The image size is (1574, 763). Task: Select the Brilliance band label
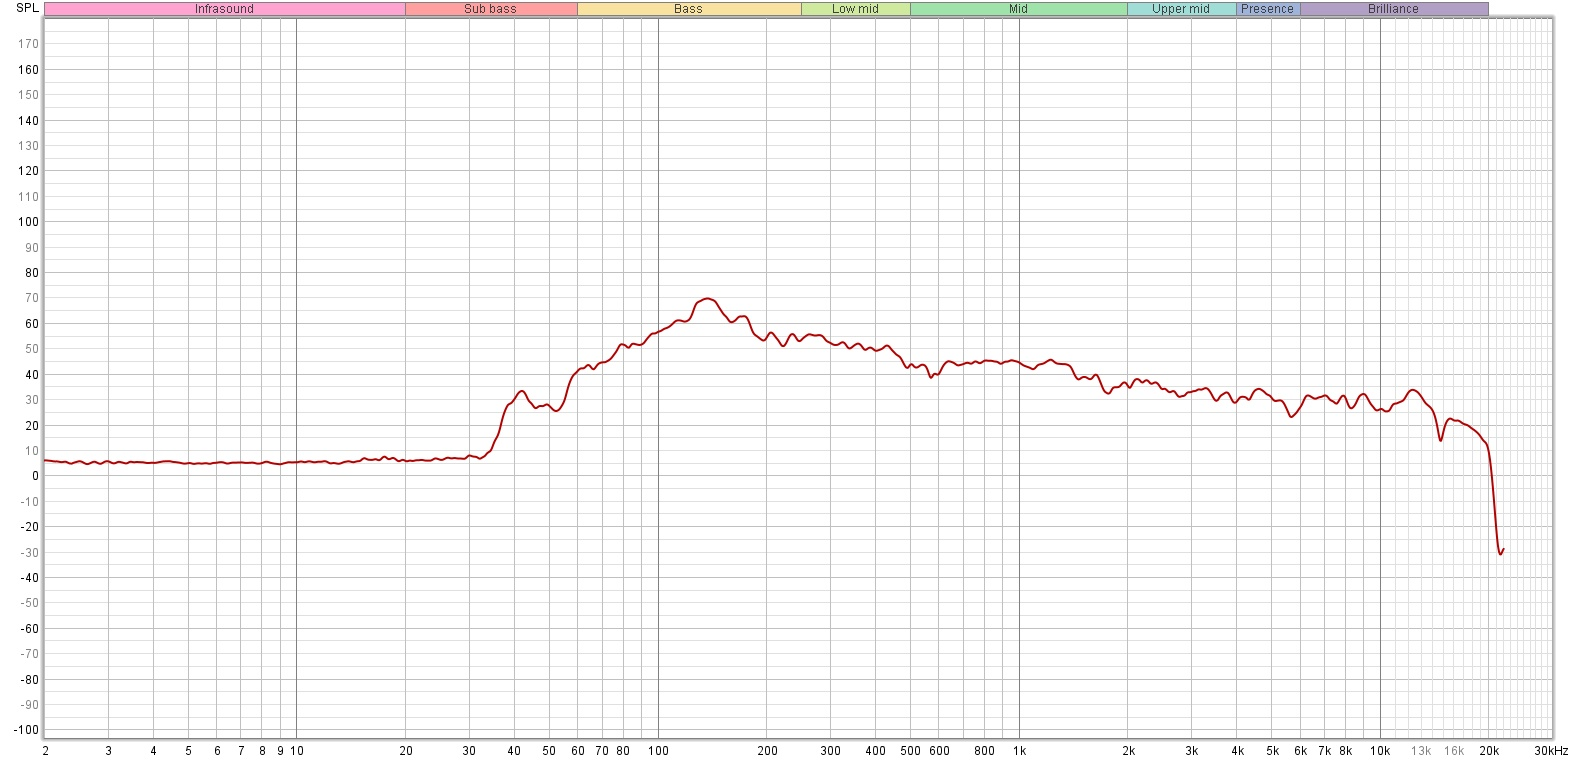coord(1394,9)
